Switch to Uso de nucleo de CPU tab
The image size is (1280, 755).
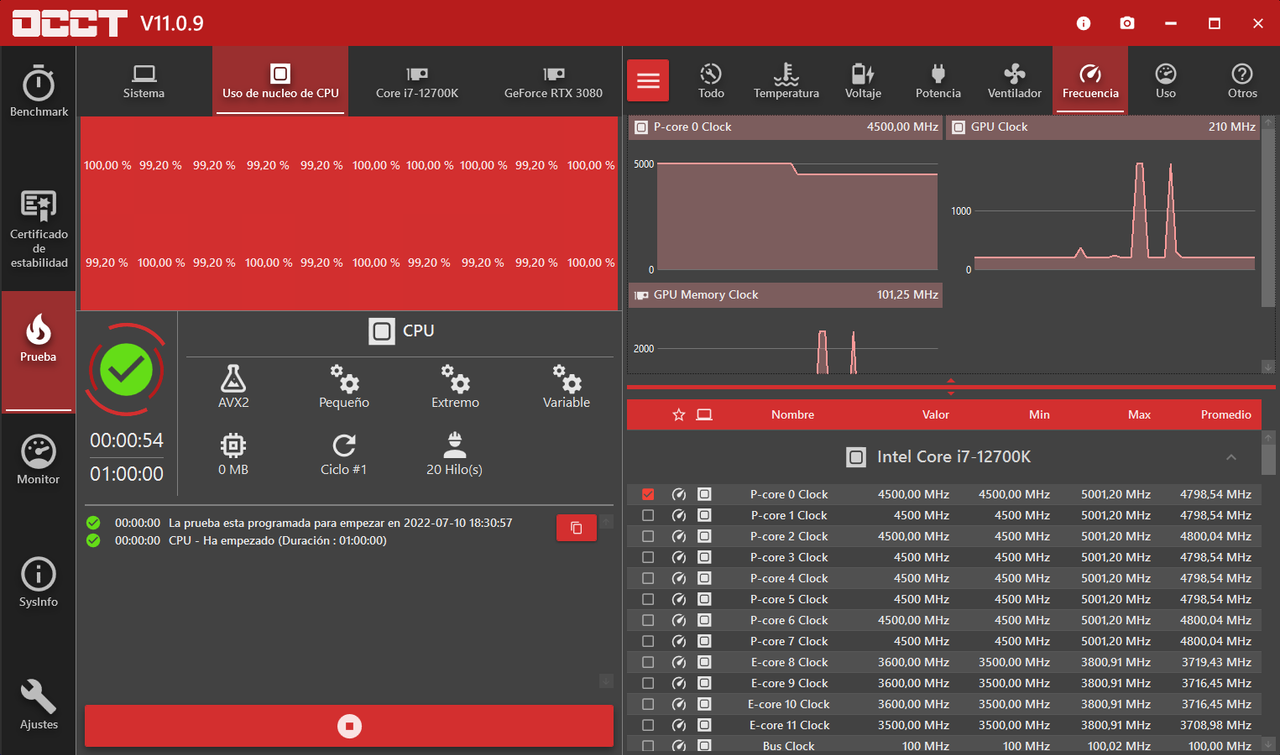click(x=280, y=81)
